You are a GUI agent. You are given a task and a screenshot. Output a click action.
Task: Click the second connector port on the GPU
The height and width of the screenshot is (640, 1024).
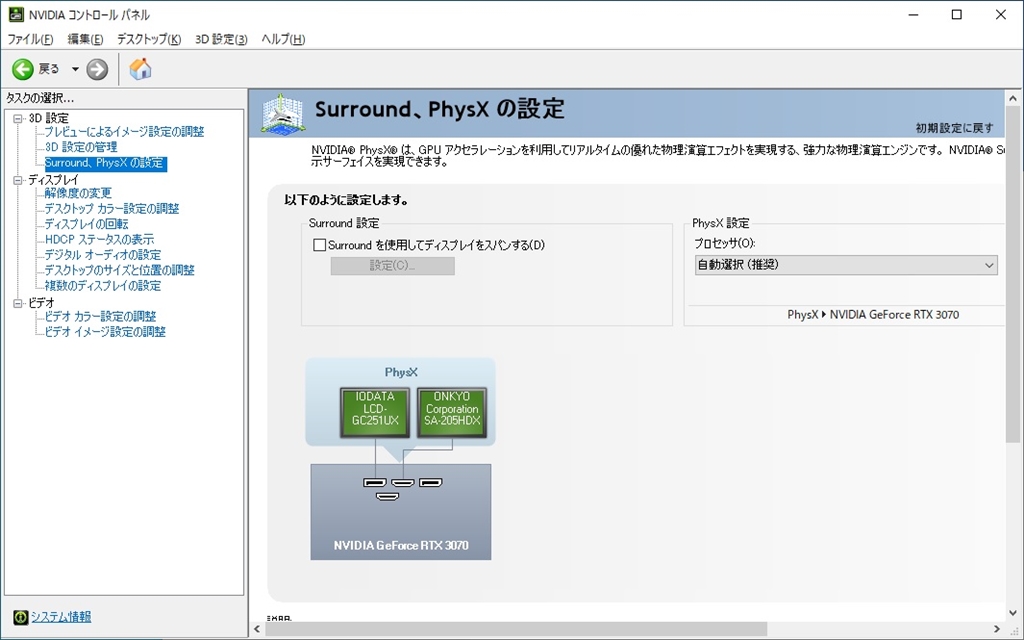click(x=402, y=483)
